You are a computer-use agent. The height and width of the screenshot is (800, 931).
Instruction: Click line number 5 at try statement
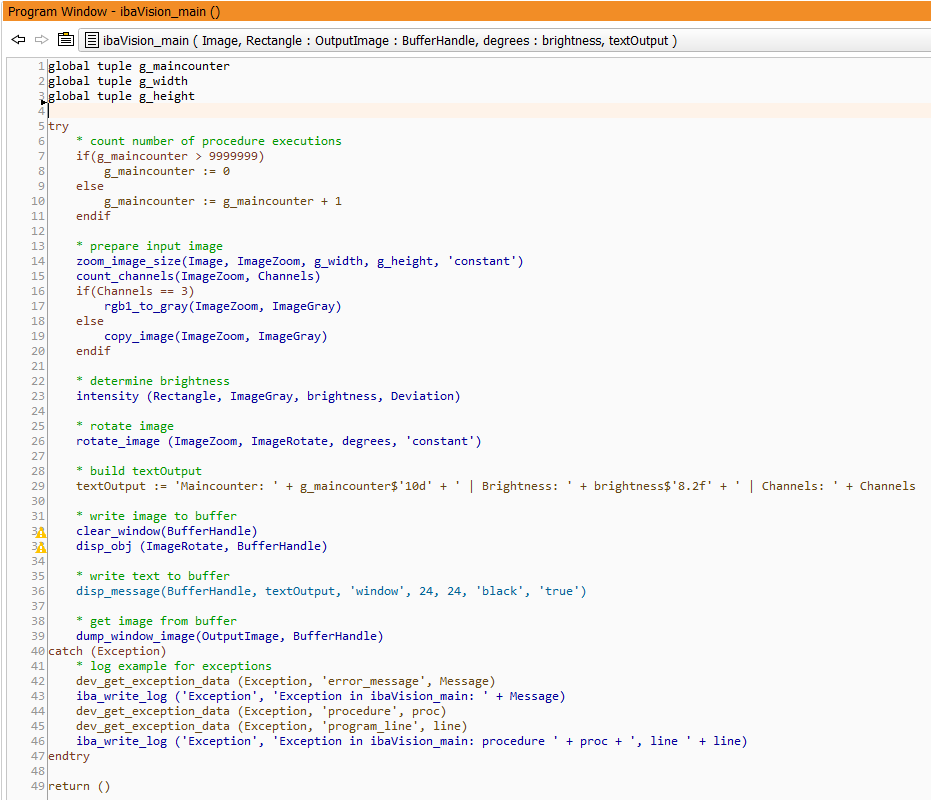[41, 126]
